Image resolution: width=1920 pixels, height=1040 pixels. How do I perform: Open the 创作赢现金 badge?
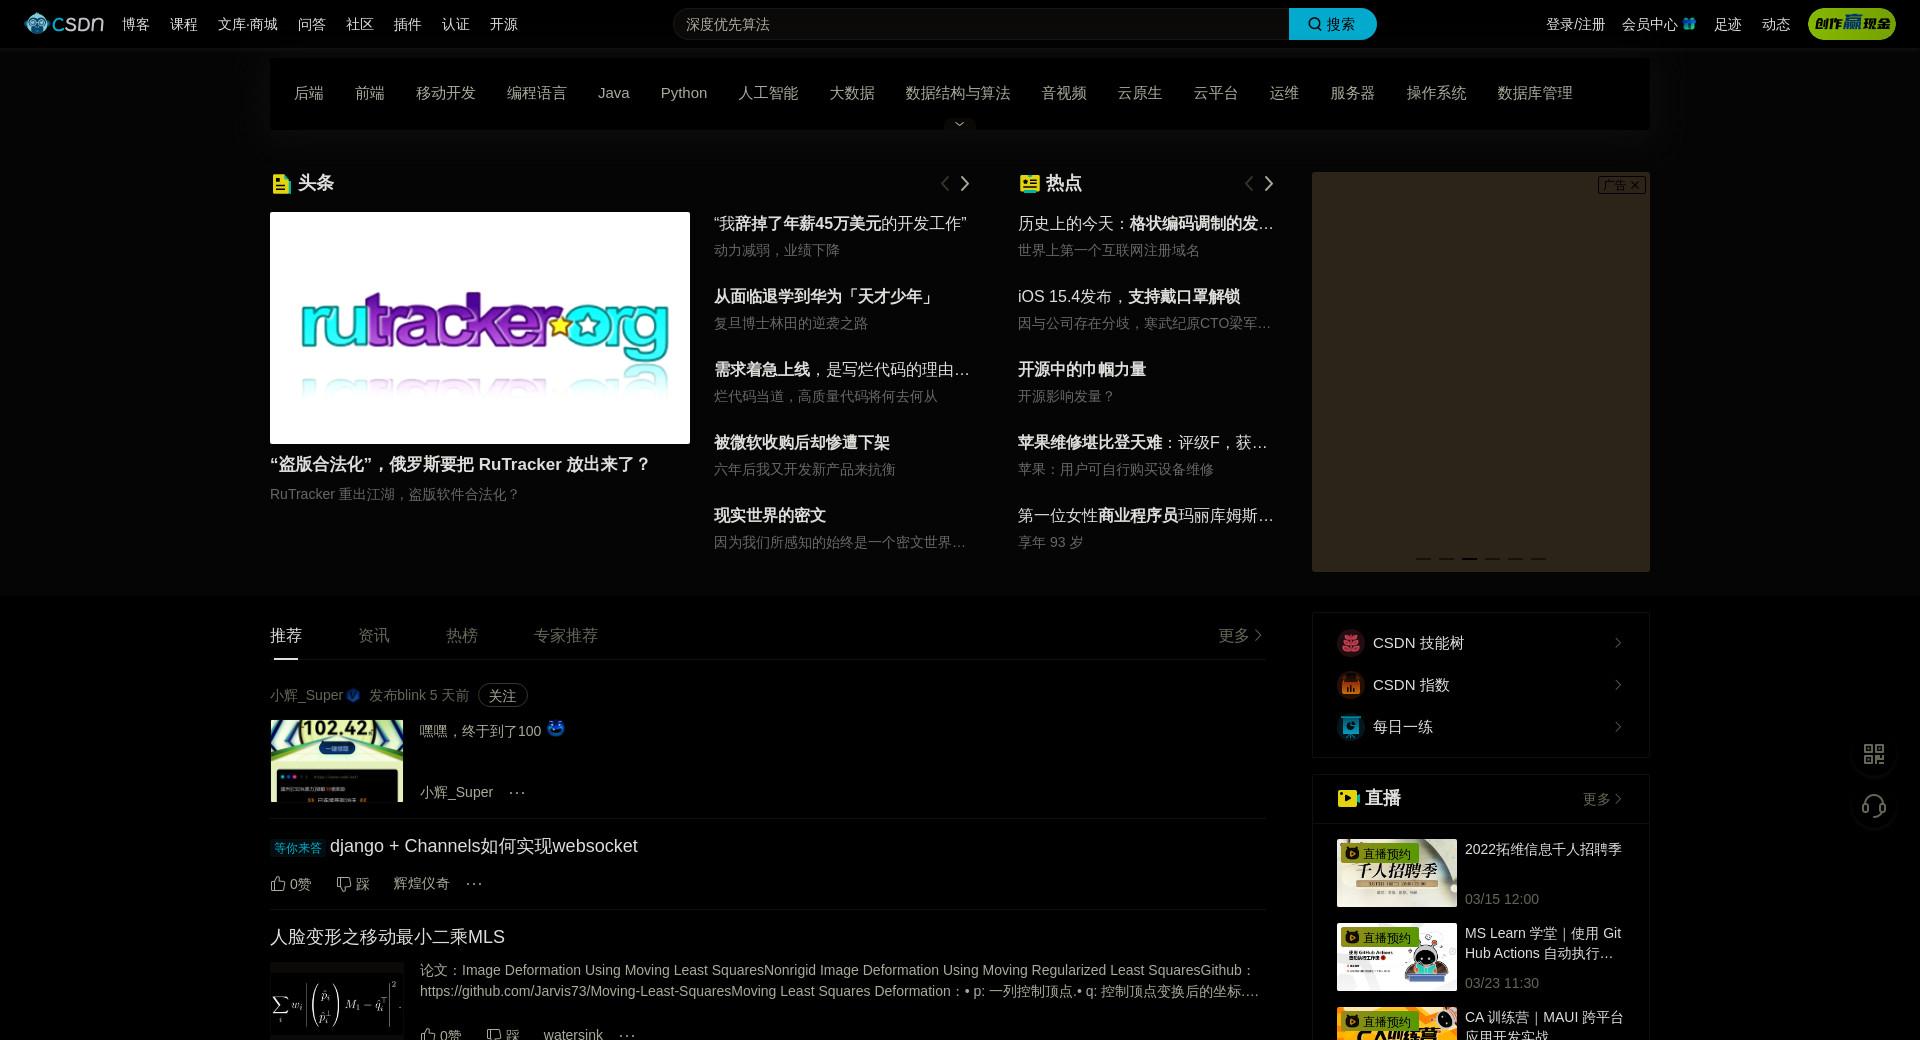(x=1851, y=24)
